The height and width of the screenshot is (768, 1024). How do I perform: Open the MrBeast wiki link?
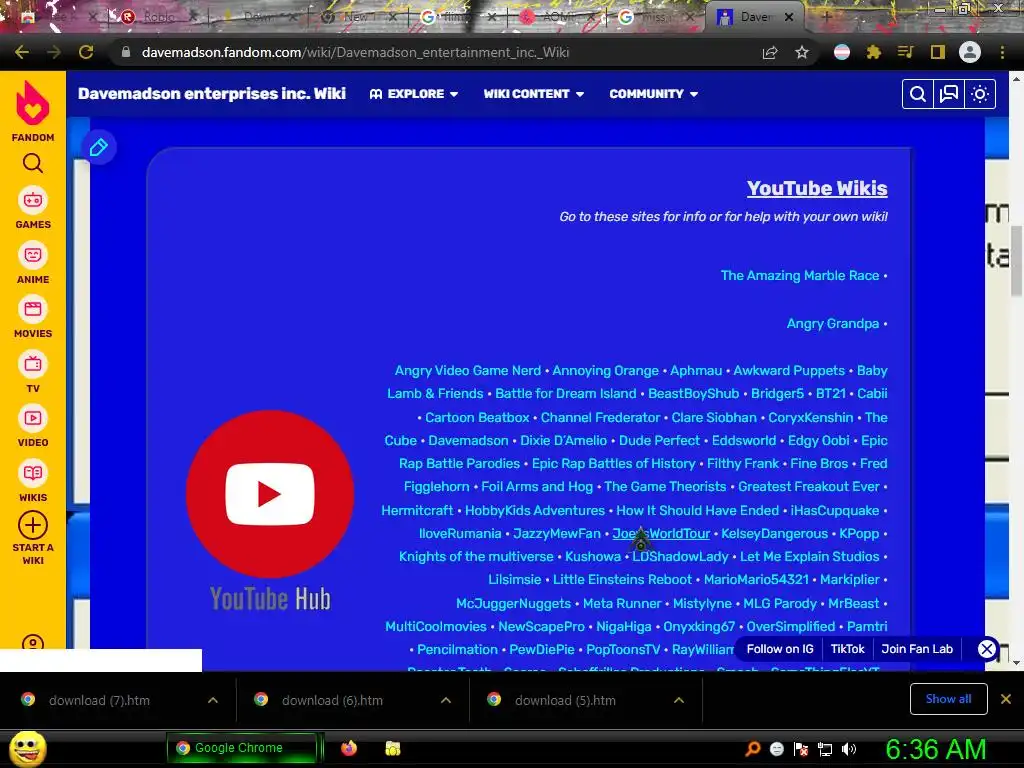pyautogui.click(x=854, y=603)
